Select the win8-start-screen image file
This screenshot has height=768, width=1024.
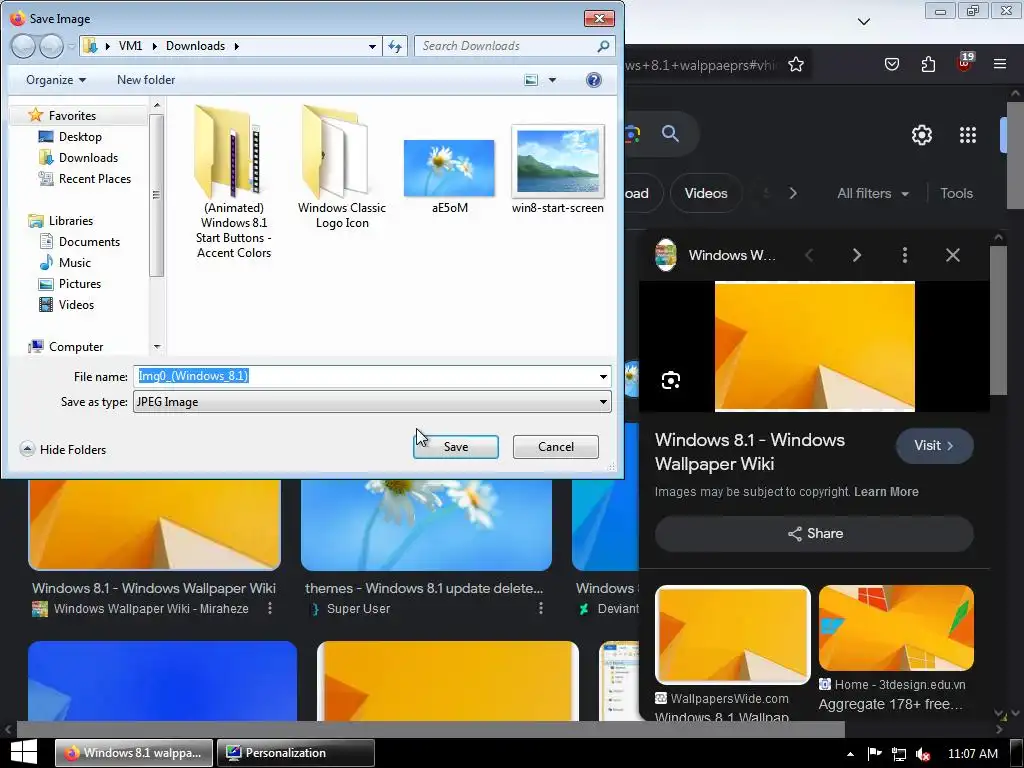click(558, 170)
